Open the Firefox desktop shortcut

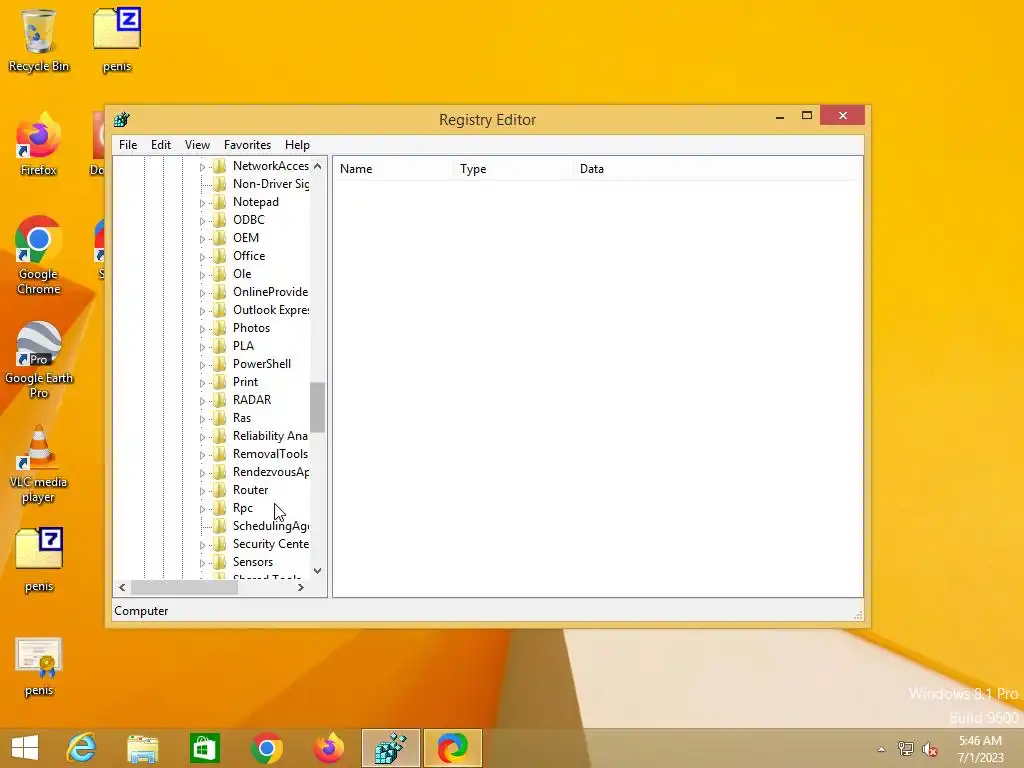pyautogui.click(x=39, y=145)
